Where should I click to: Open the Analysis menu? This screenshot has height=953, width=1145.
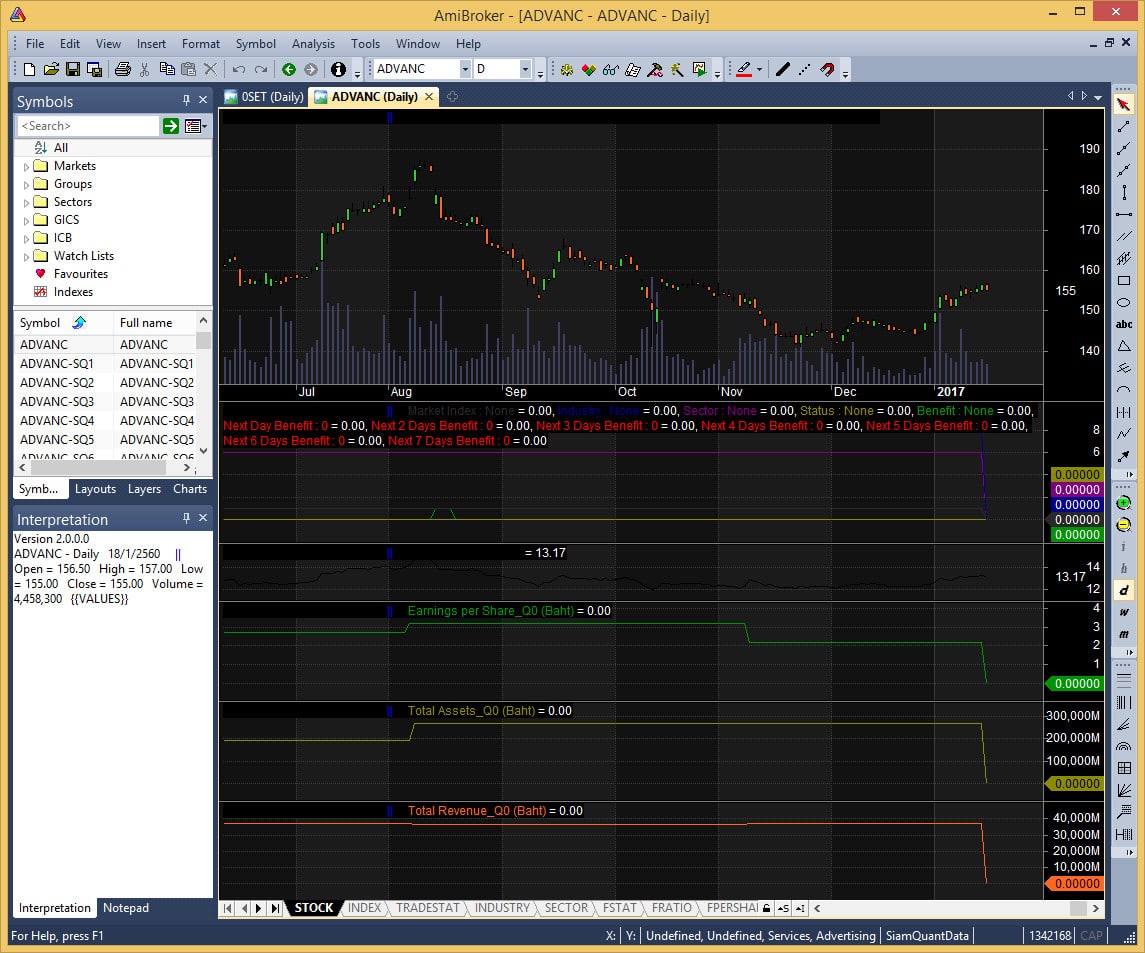(x=313, y=44)
